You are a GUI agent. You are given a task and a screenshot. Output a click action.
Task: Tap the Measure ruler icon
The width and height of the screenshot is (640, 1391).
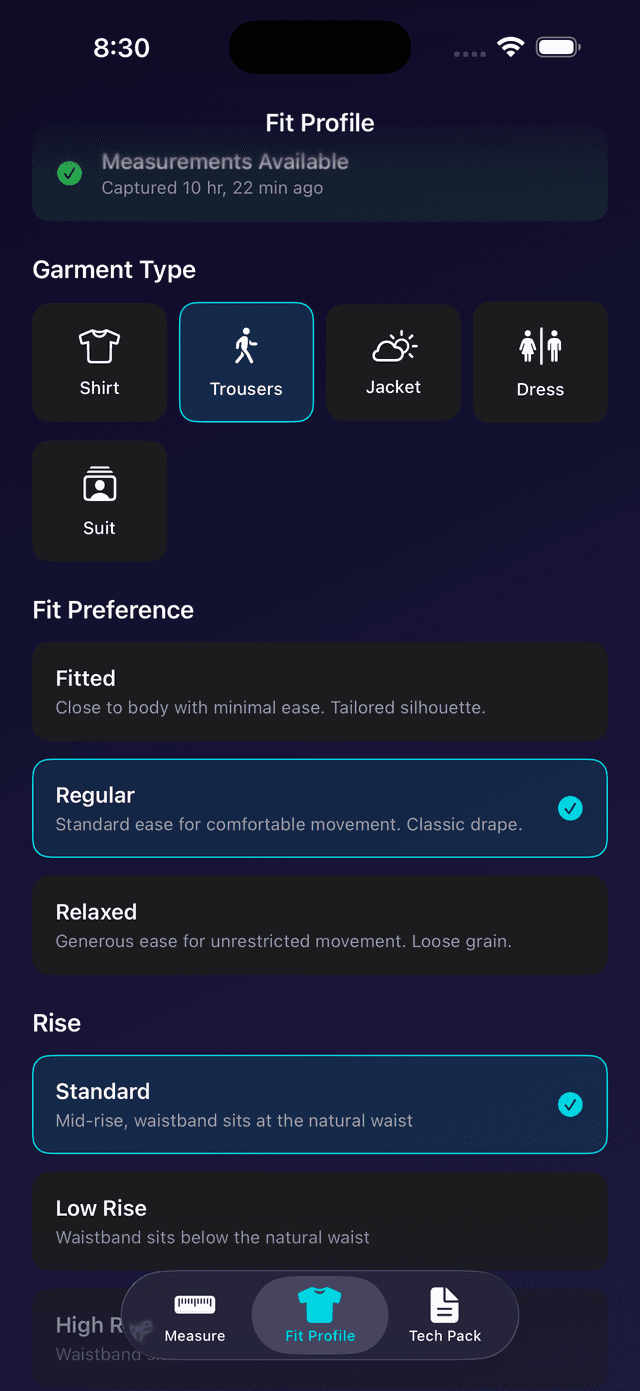click(195, 1304)
